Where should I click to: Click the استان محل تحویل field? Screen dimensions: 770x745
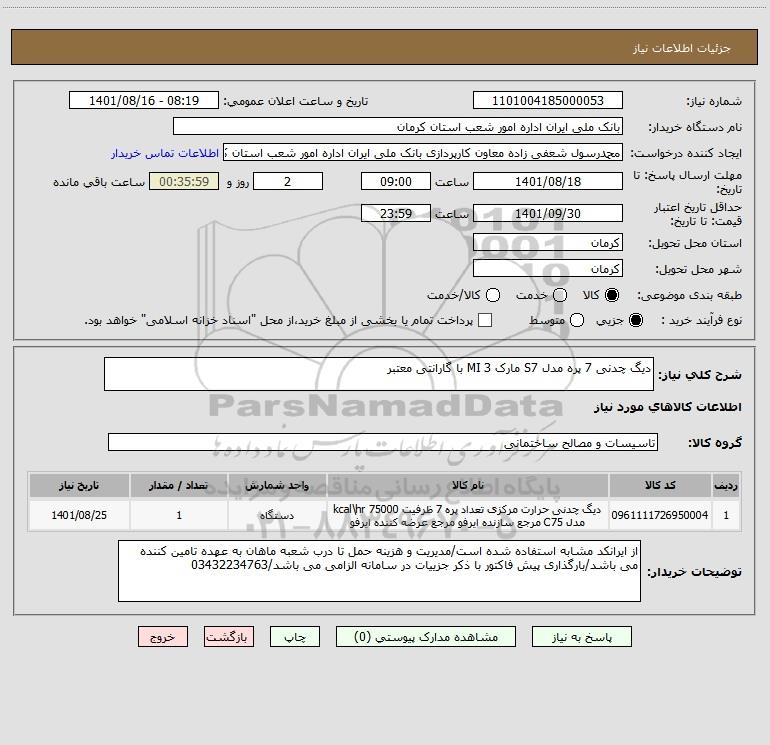[x=548, y=243]
